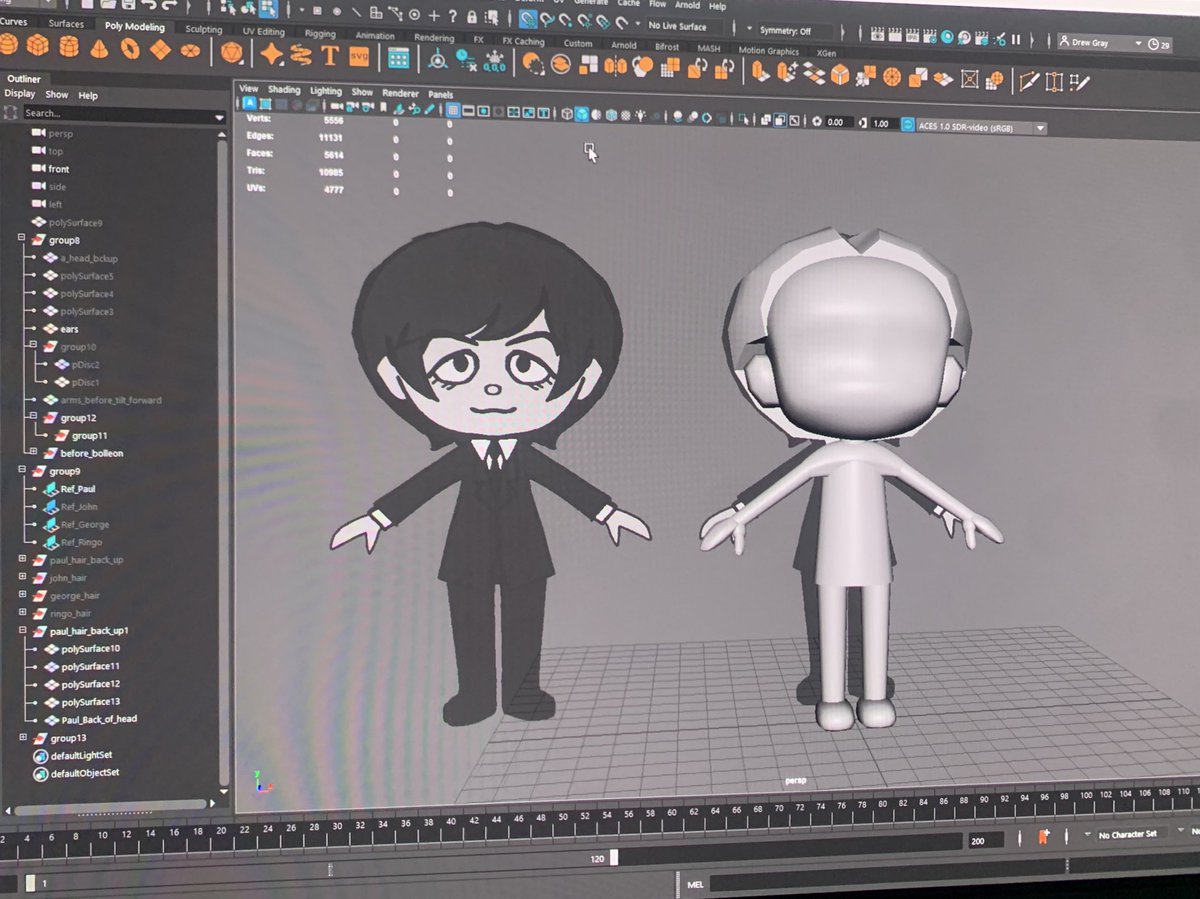The image size is (1200, 899).
Task: Toggle use all lights bulb icon
Action: click(640, 116)
